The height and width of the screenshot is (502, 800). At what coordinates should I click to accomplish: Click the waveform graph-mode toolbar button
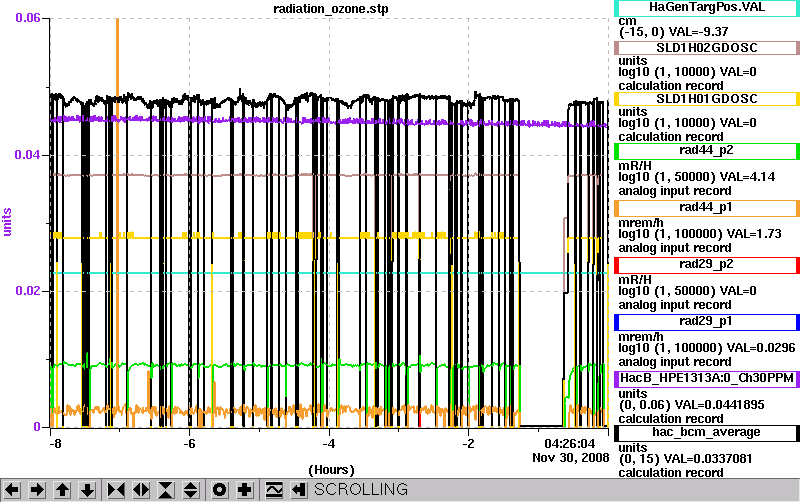[x=273, y=490]
